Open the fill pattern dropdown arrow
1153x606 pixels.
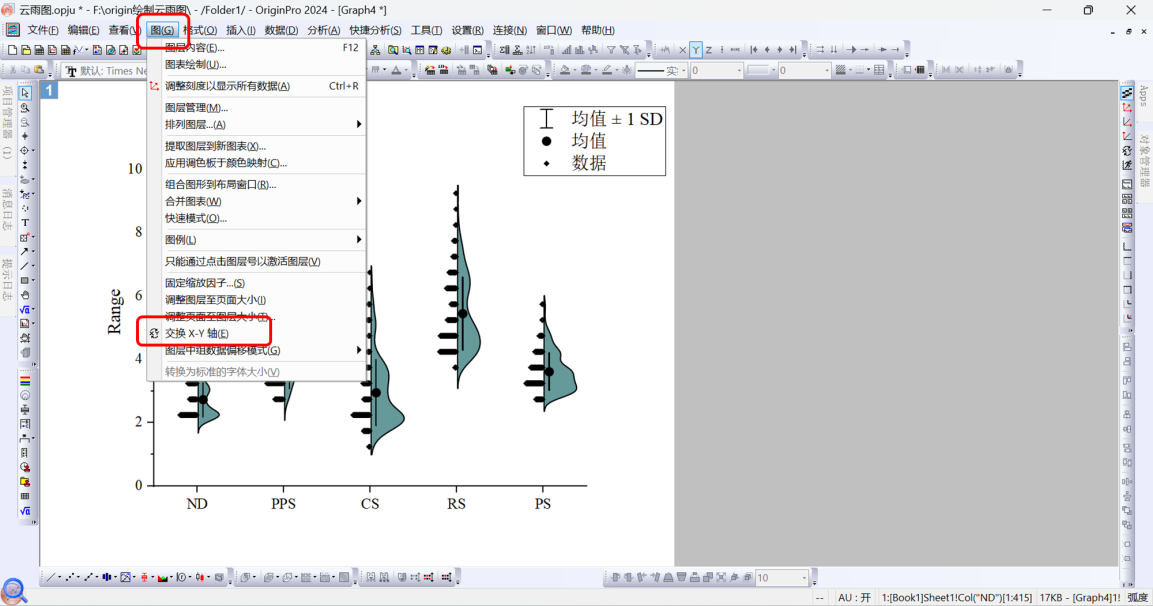point(851,71)
